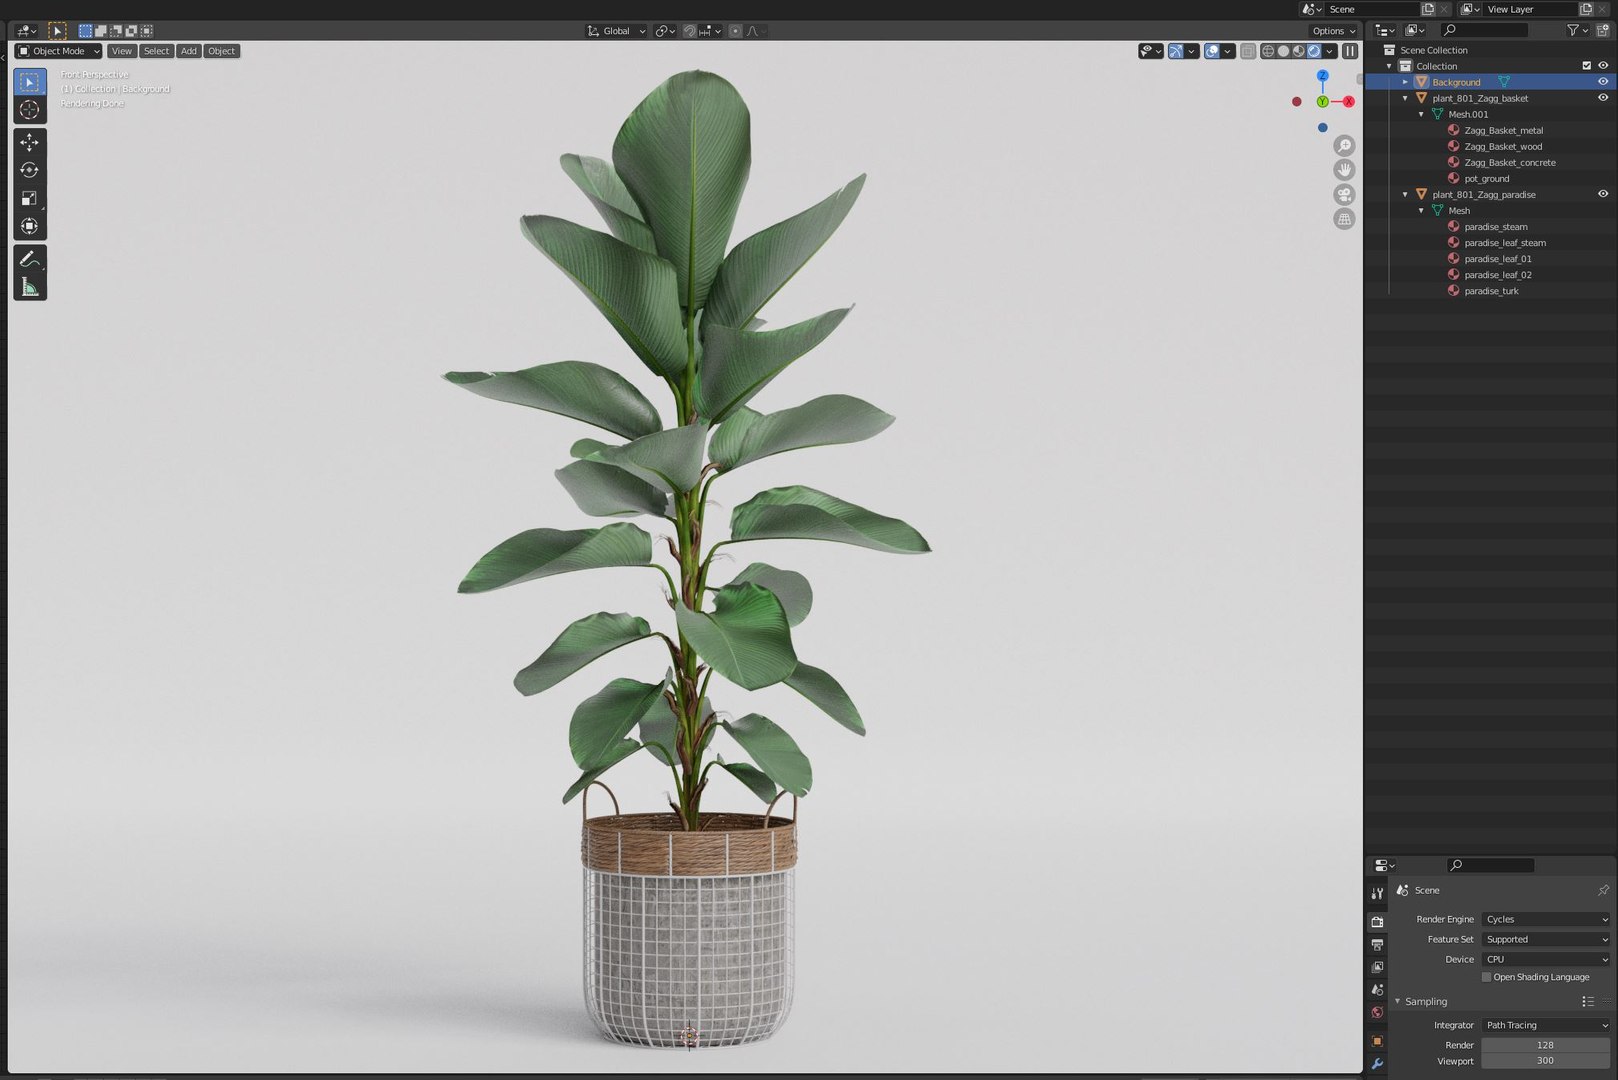Screen dimensions: 1618x1080
Task: Enable Open Shading Language checkbox
Action: [1486, 977]
